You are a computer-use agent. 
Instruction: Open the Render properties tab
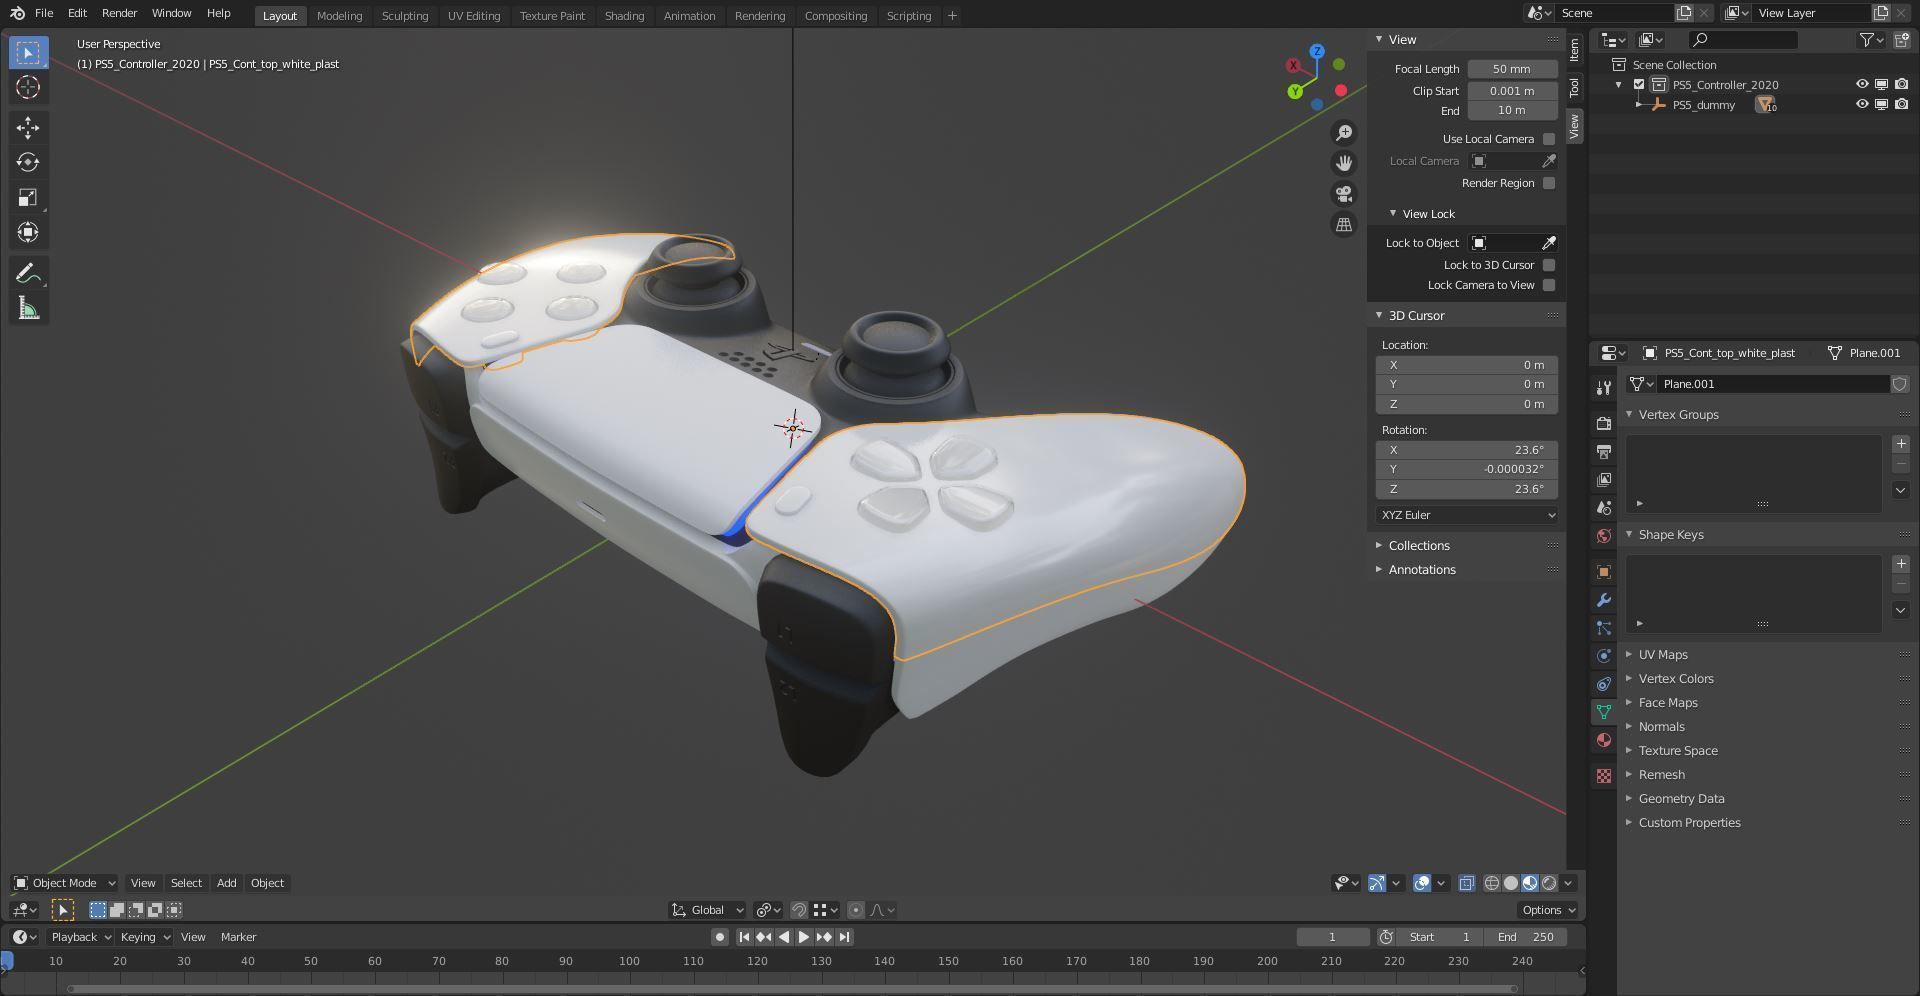[x=1604, y=424]
